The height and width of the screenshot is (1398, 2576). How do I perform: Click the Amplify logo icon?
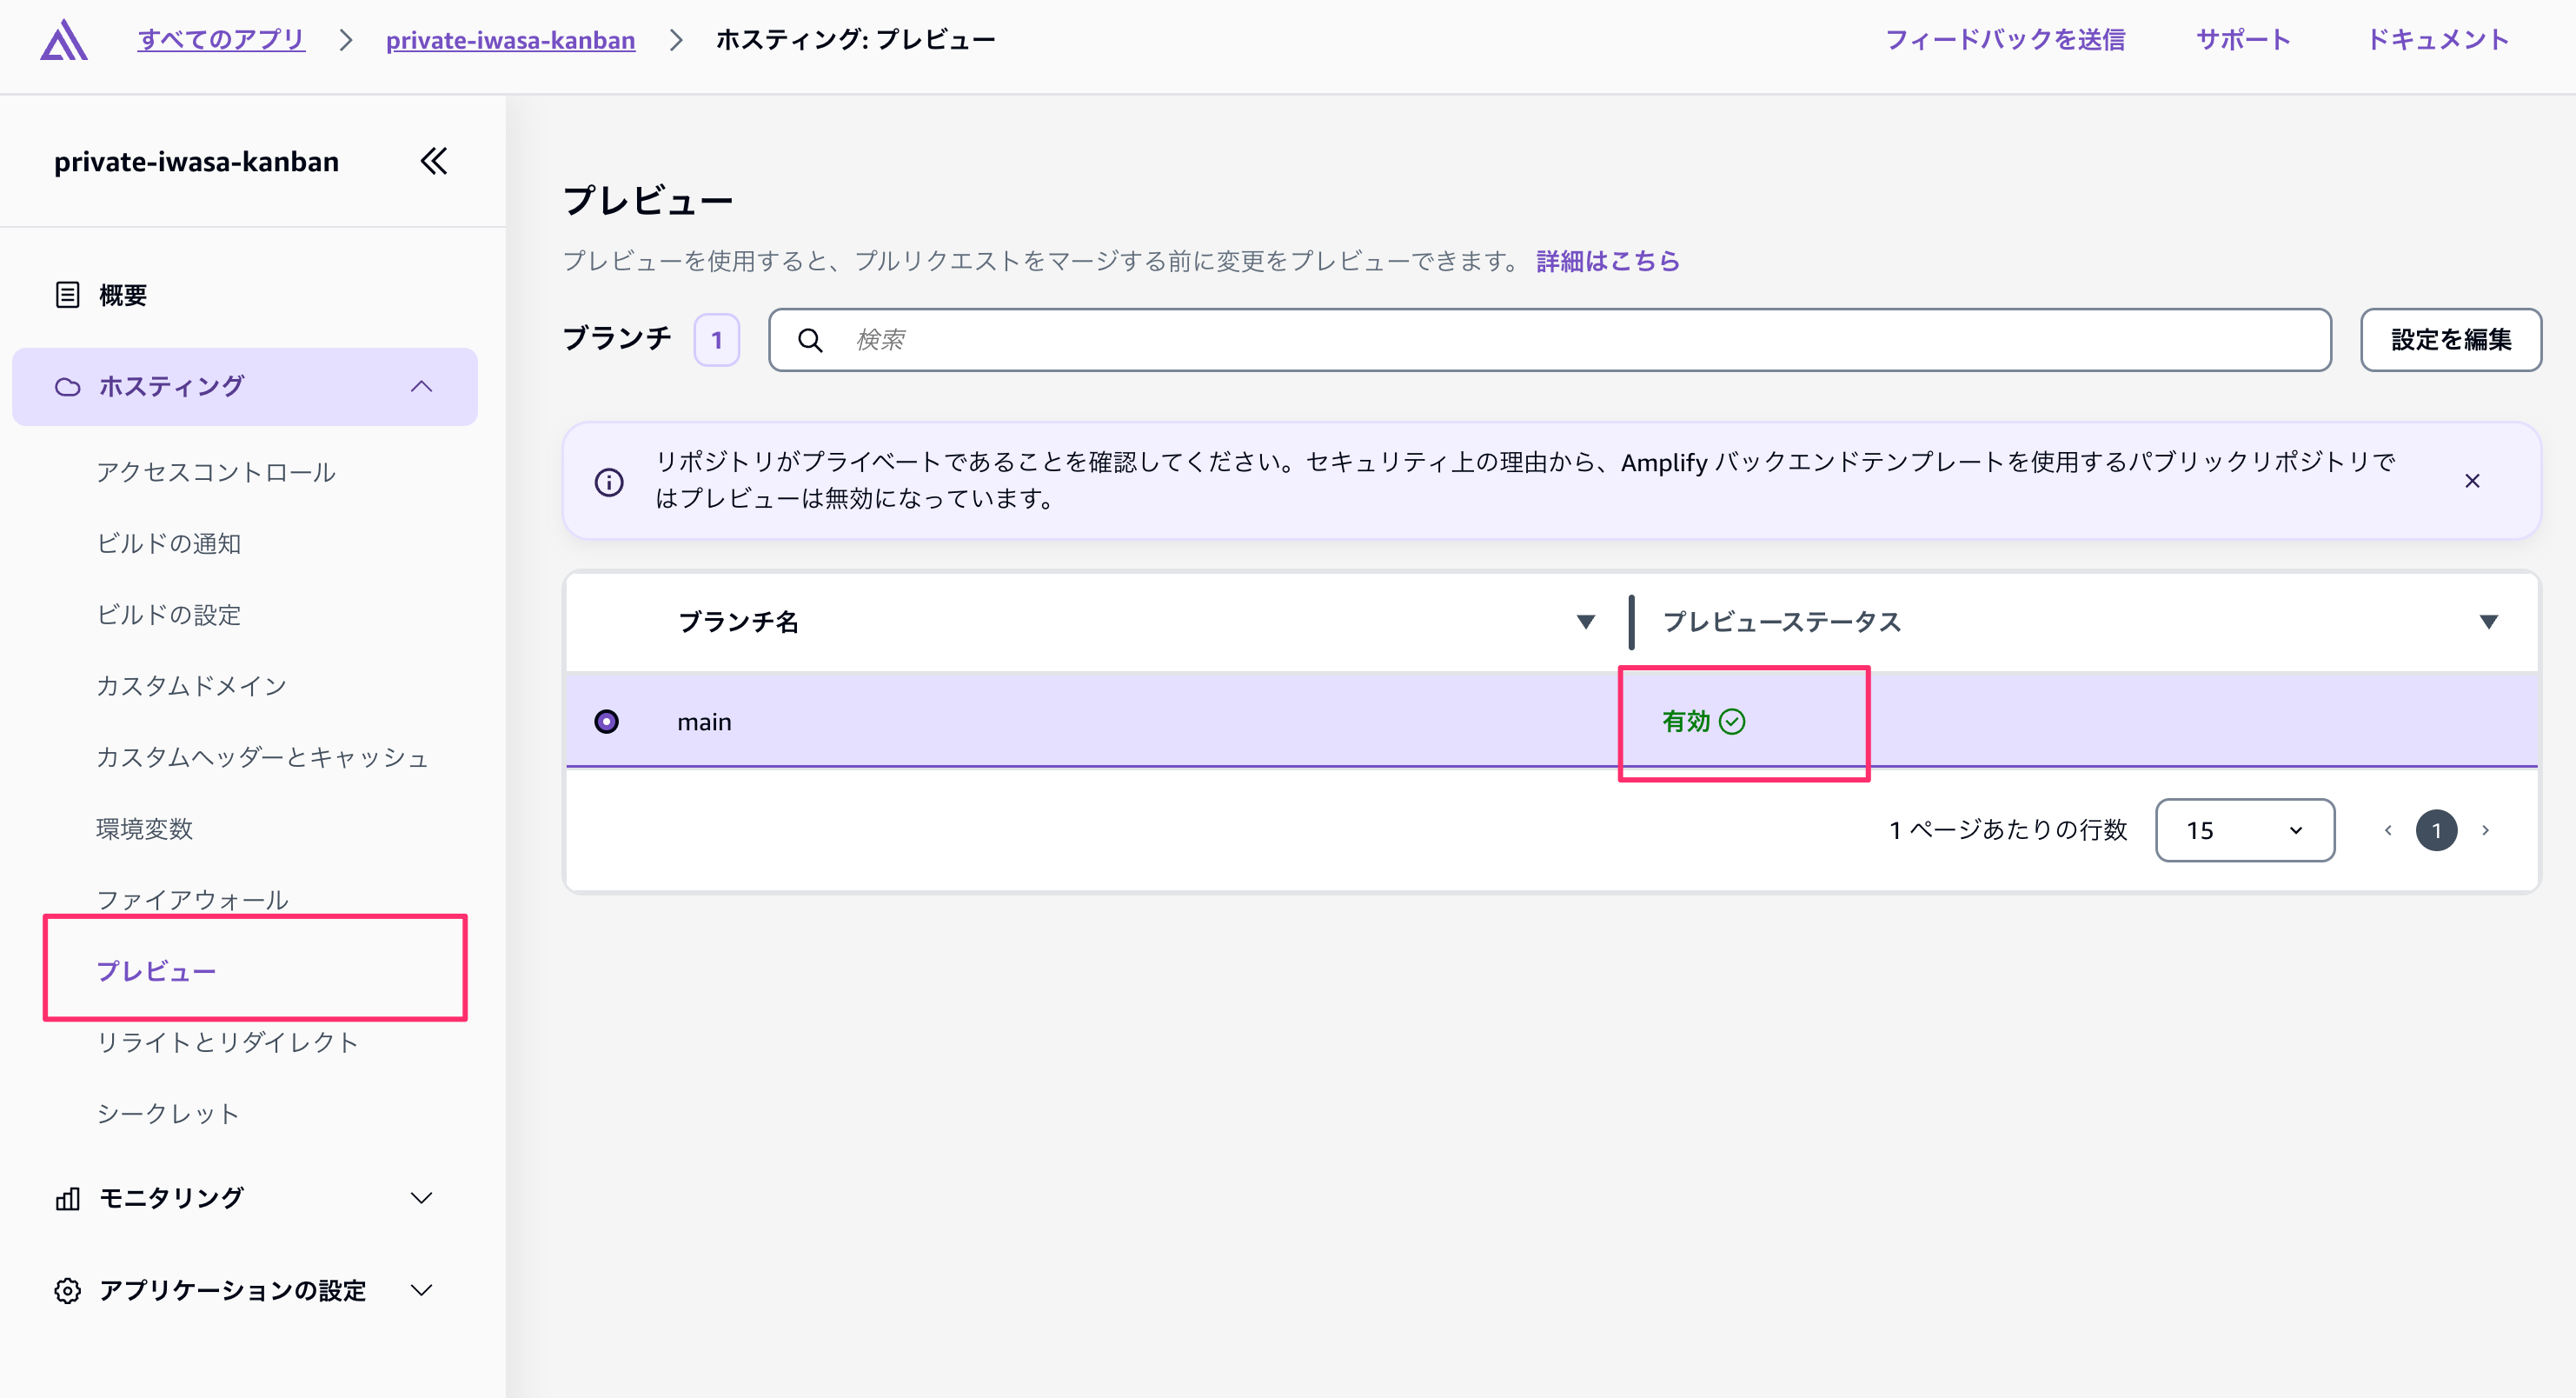click(x=64, y=40)
